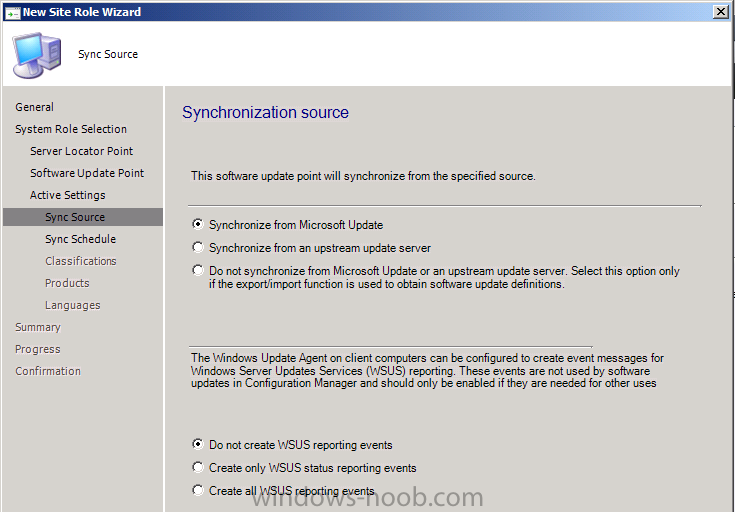Click the Synchronization source heading
Image resolution: width=735 pixels, height=512 pixels.
[265, 113]
